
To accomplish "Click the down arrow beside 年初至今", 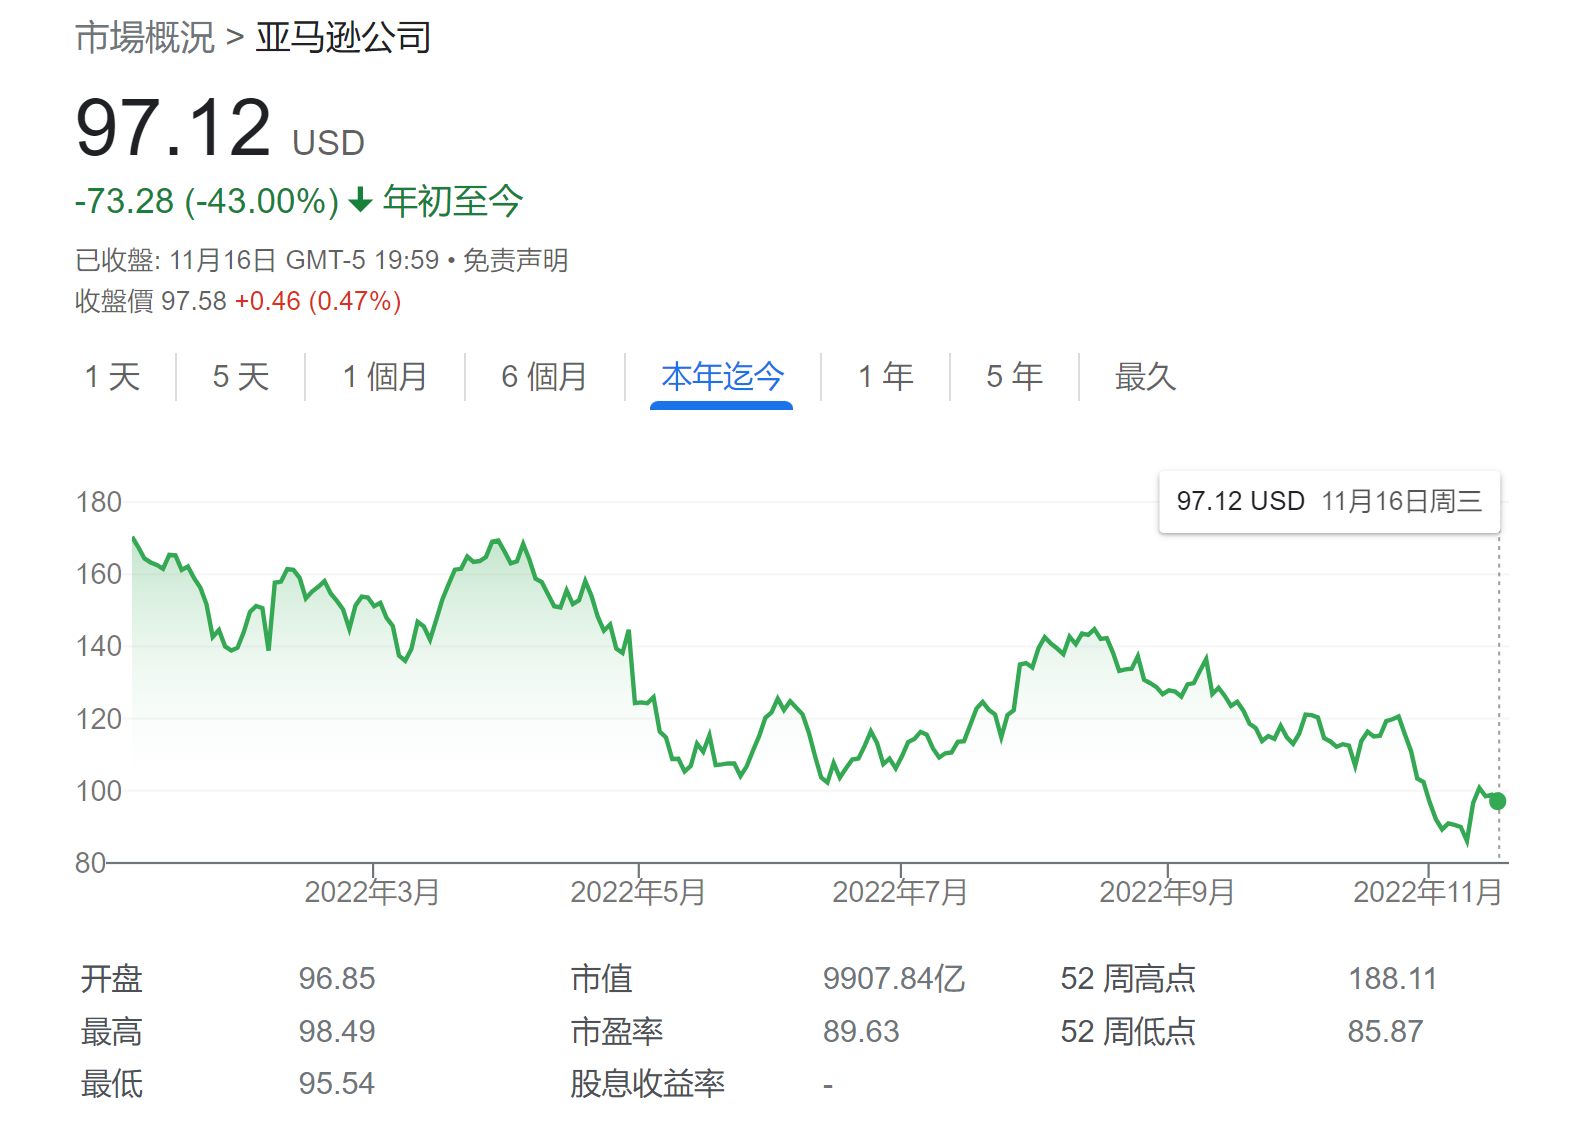I will [x=361, y=201].
